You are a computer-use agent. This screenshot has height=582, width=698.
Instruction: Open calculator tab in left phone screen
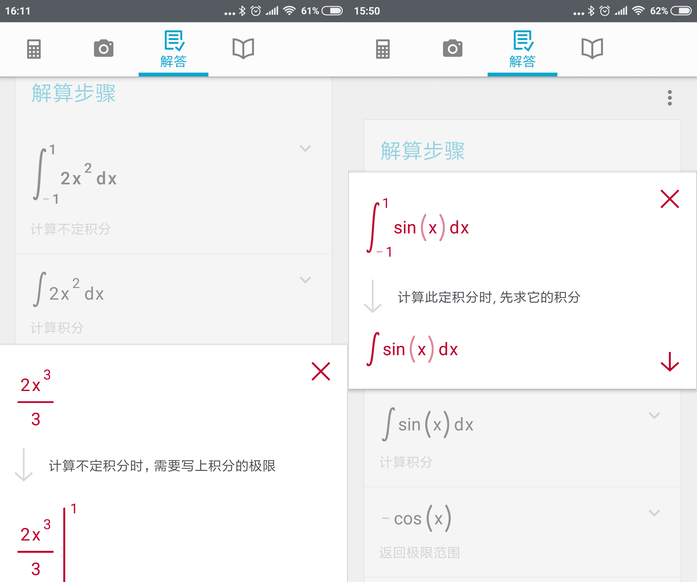[34, 49]
